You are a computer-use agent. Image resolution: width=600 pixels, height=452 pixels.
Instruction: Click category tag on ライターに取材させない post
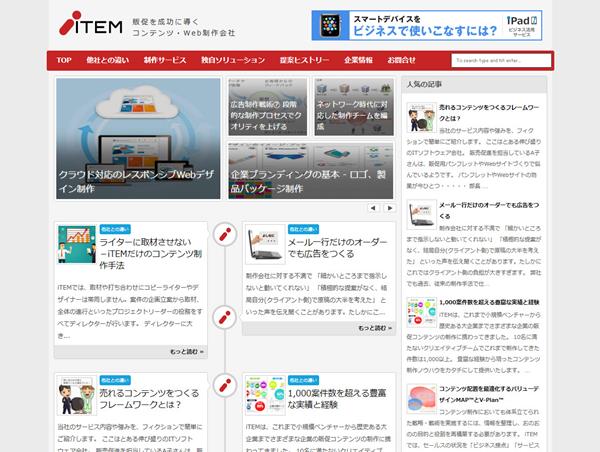click(115, 229)
